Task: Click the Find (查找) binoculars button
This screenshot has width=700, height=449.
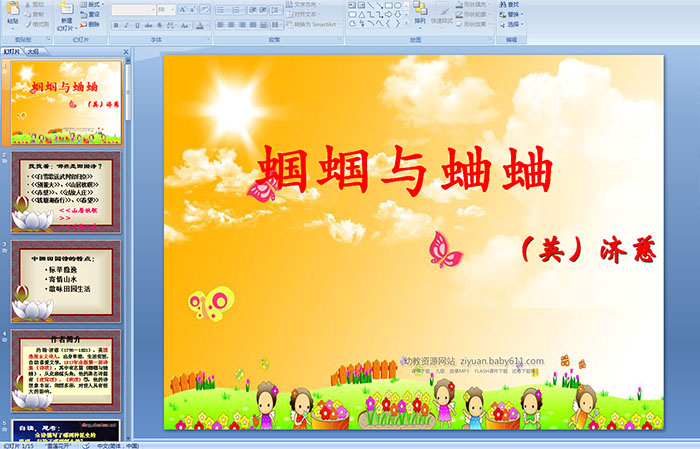Action: (x=509, y=4)
